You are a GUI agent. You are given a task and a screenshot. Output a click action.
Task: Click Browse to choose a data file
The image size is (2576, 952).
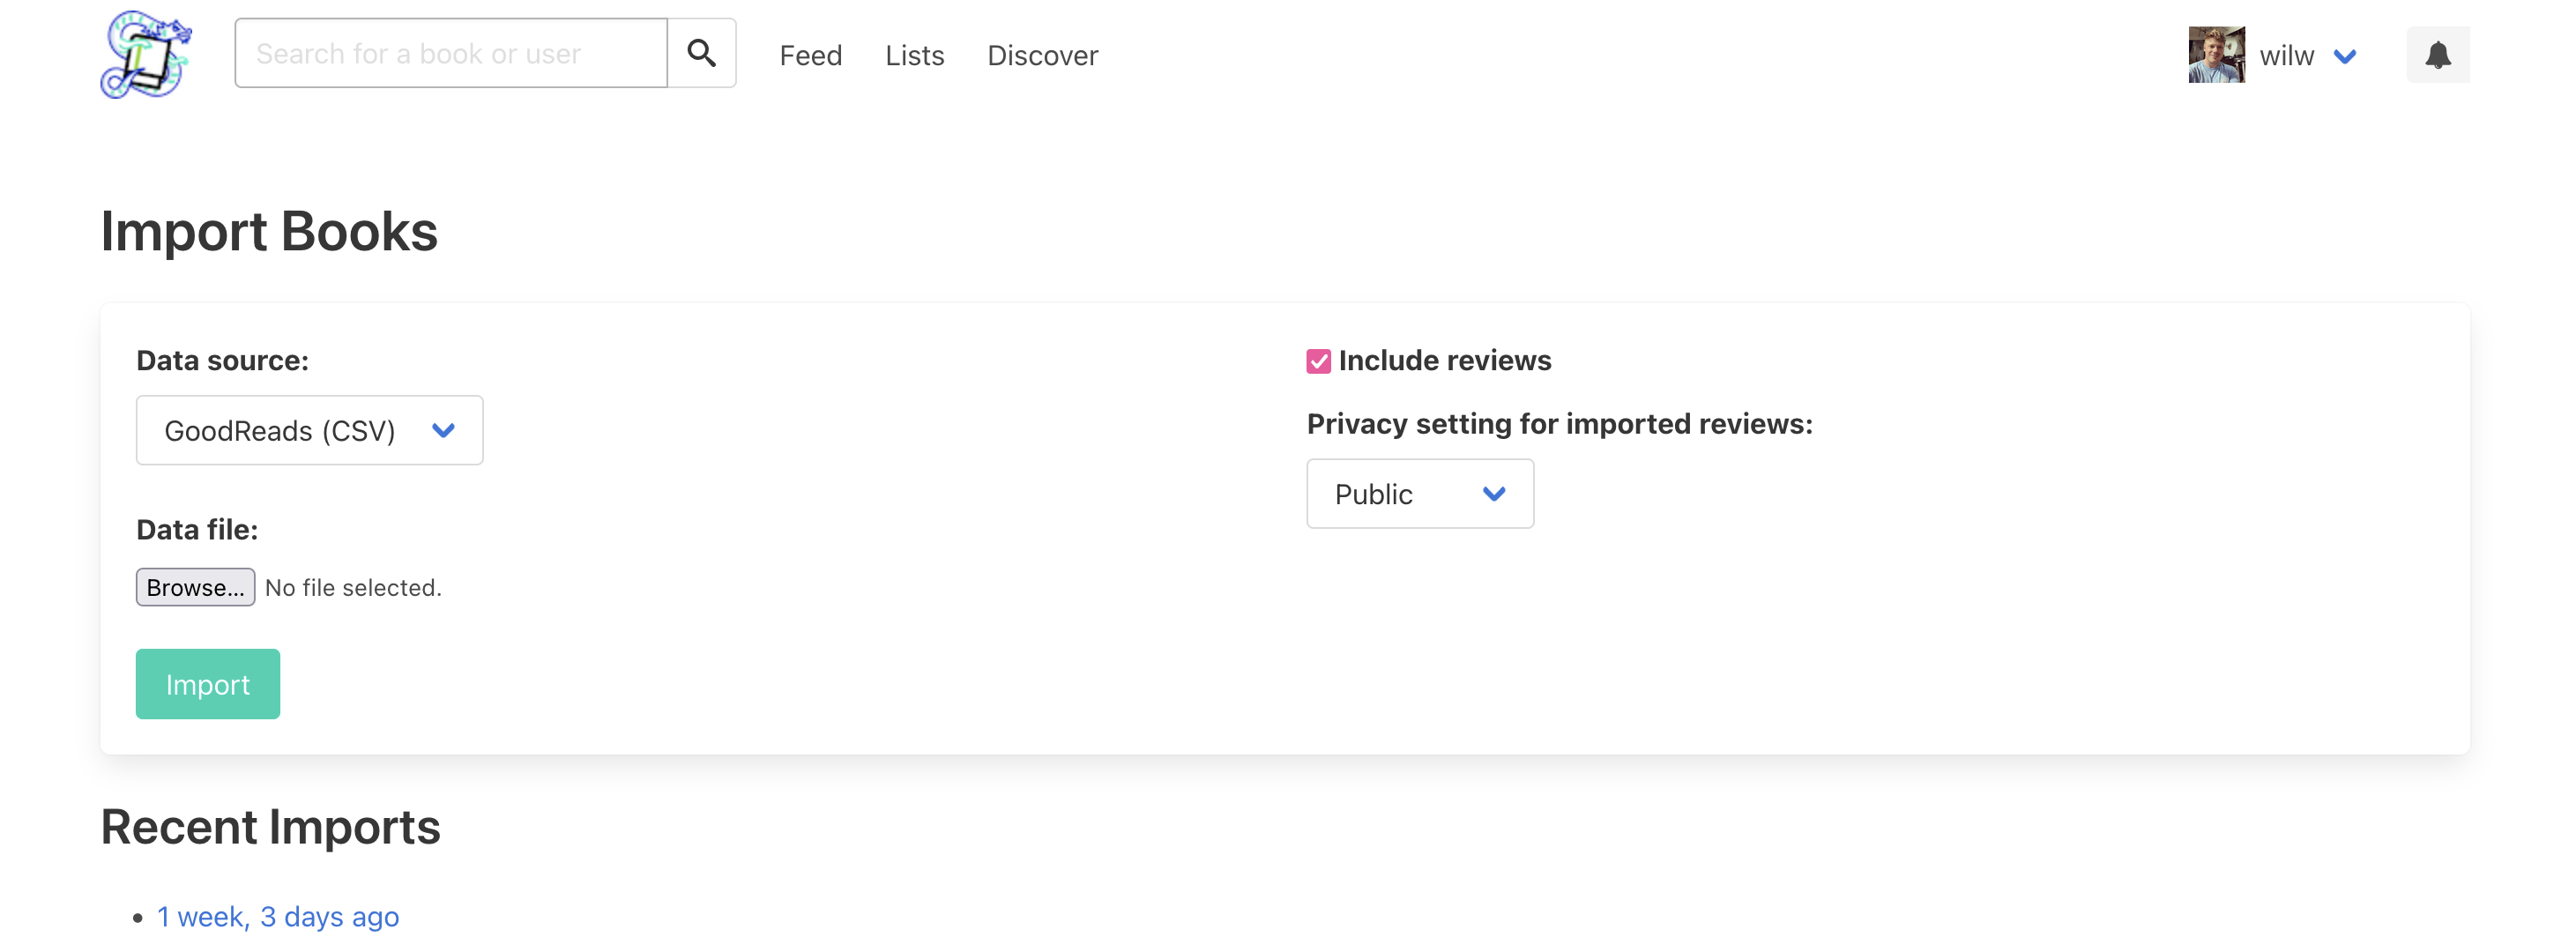pyautogui.click(x=195, y=587)
